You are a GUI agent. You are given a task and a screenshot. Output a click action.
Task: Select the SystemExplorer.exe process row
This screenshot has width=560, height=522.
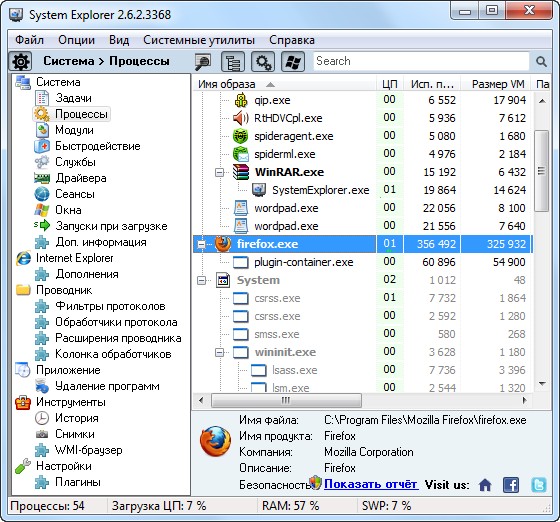[362, 190]
